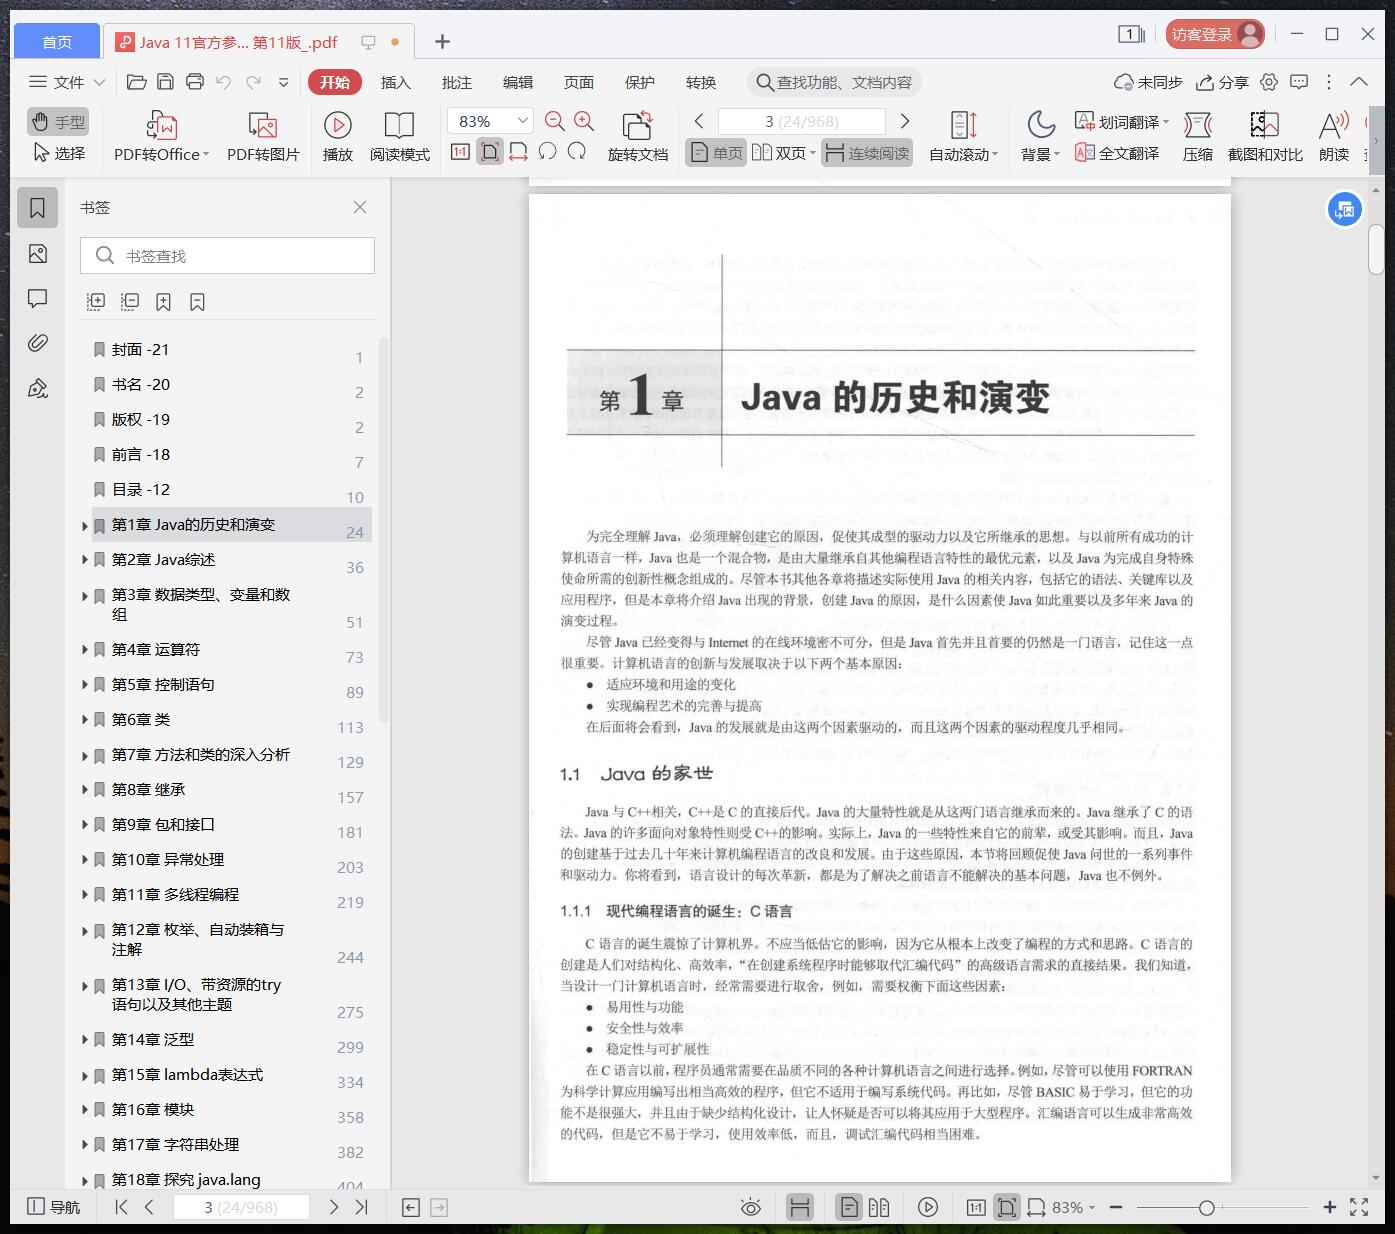Click the collapse all bookmarks icon
This screenshot has height=1234, width=1395.
pyautogui.click(x=130, y=301)
